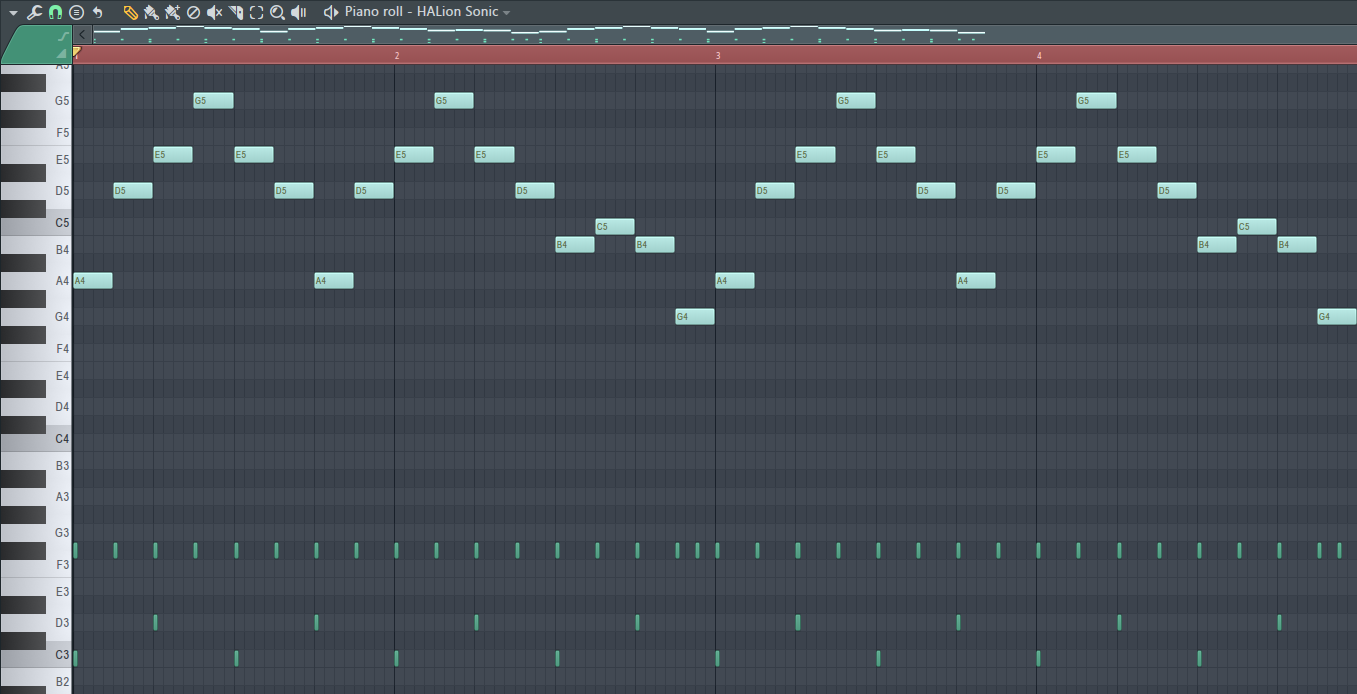
Task: Click the left chevron beside the overview
Action: 83,35
